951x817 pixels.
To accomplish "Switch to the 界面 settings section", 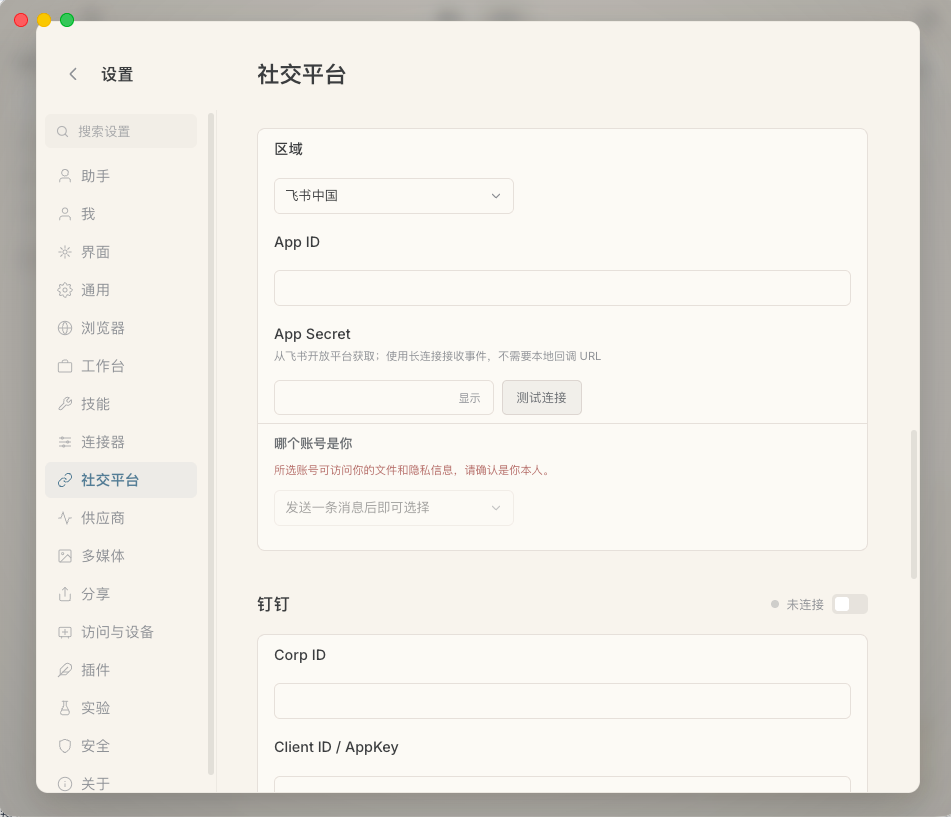I will click(x=121, y=252).
